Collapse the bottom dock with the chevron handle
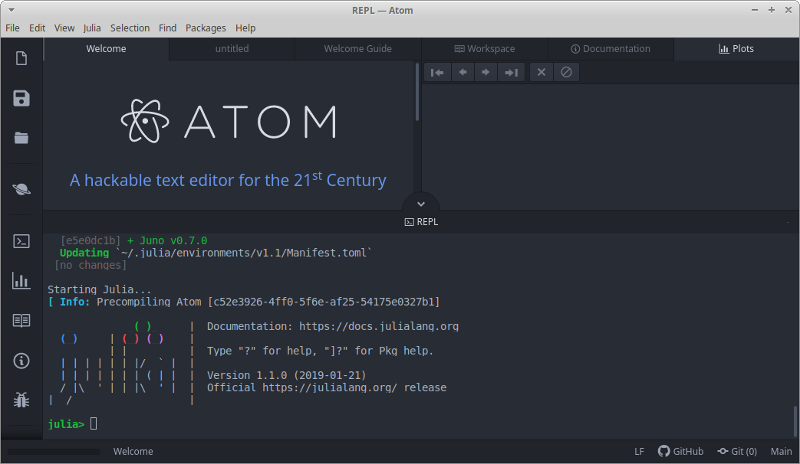 (420, 203)
